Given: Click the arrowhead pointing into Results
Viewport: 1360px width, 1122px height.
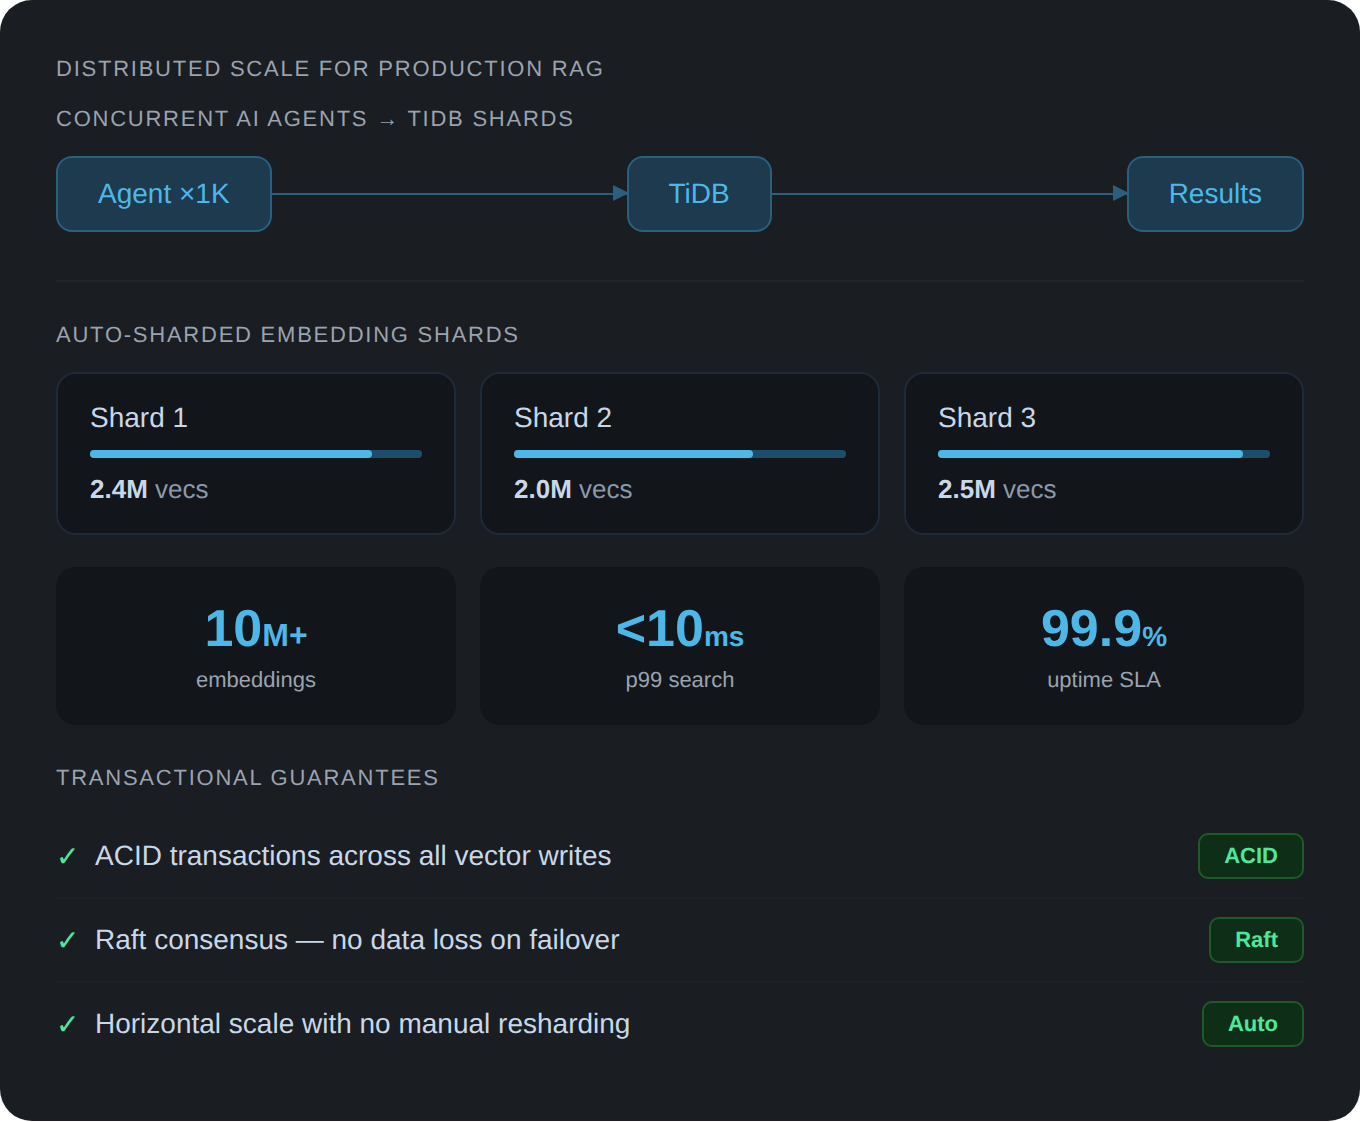Looking at the screenshot, I should 1120,194.
